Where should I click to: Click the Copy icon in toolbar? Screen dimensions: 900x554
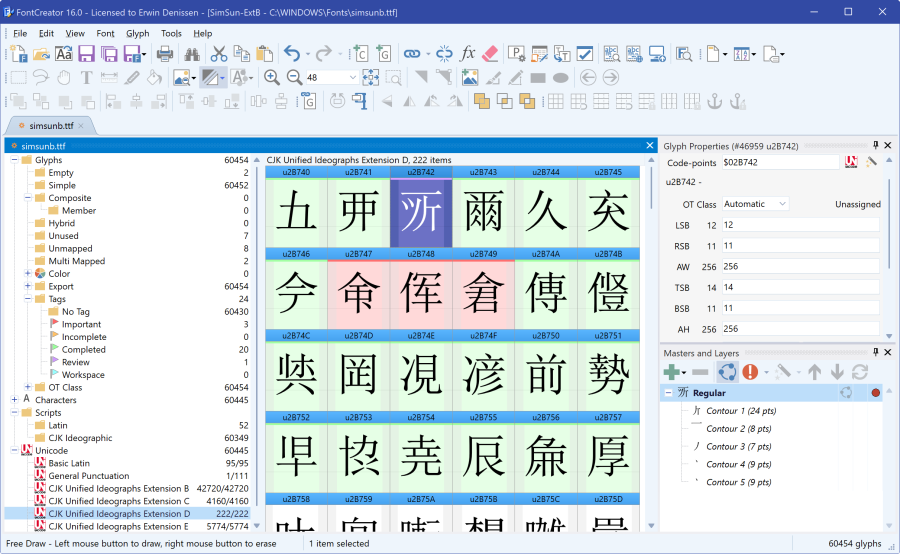pyautogui.click(x=242, y=54)
